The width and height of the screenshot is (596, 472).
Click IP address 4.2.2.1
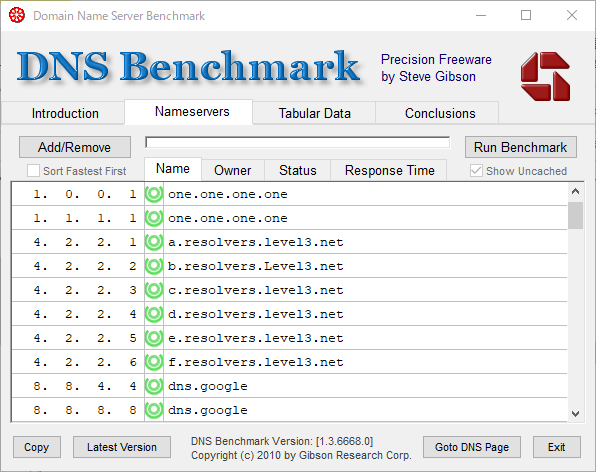pos(85,242)
